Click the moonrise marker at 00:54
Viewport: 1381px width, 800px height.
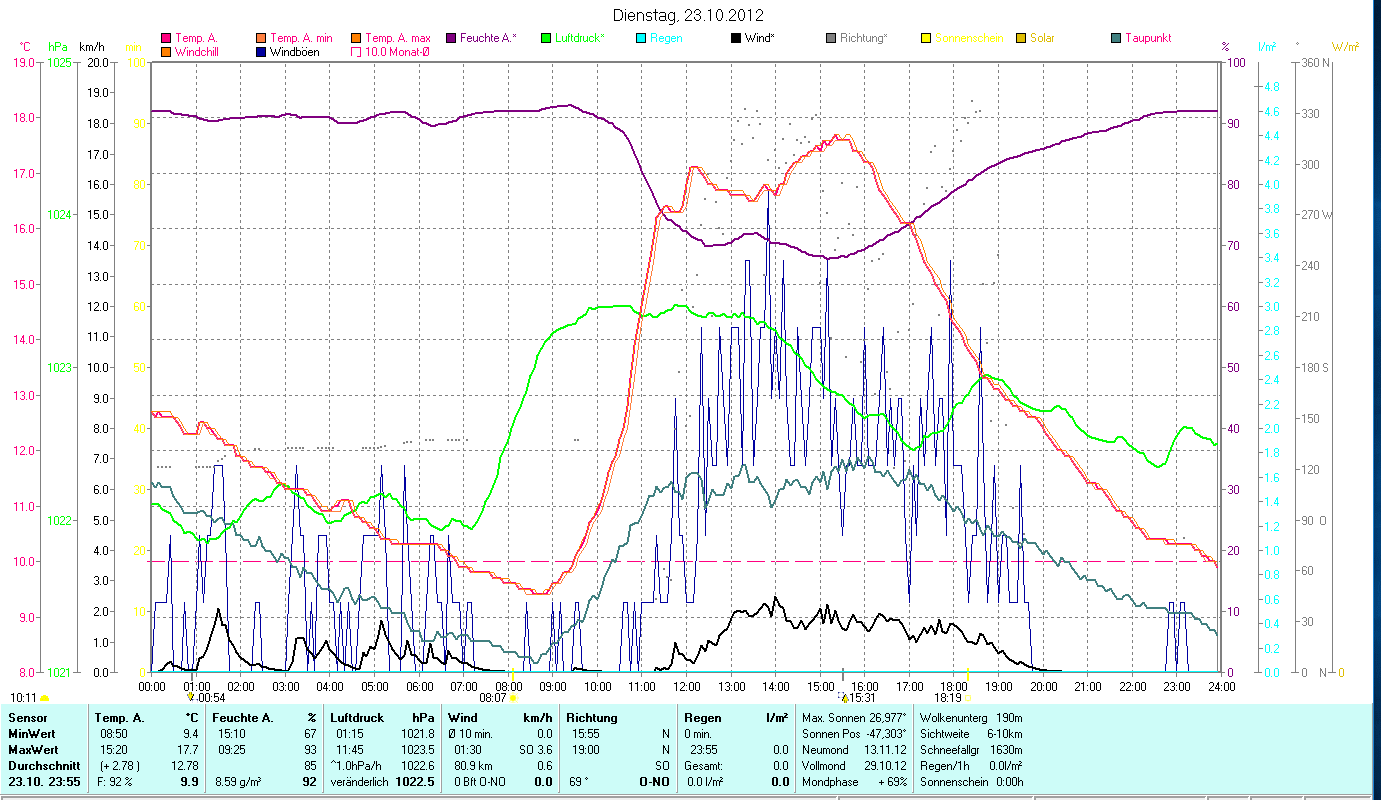[190, 697]
